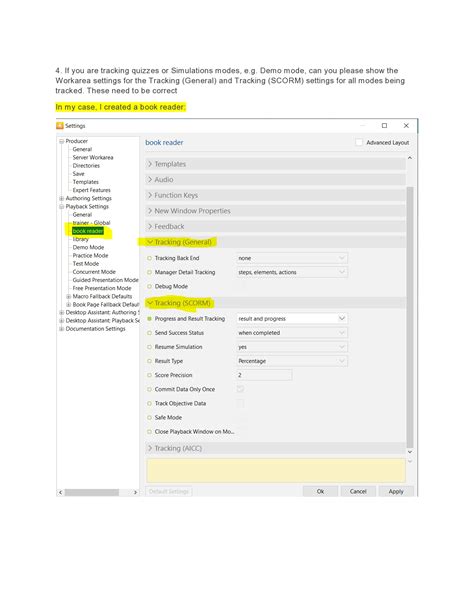Click the indicator icon beside Score Precision

(149, 375)
